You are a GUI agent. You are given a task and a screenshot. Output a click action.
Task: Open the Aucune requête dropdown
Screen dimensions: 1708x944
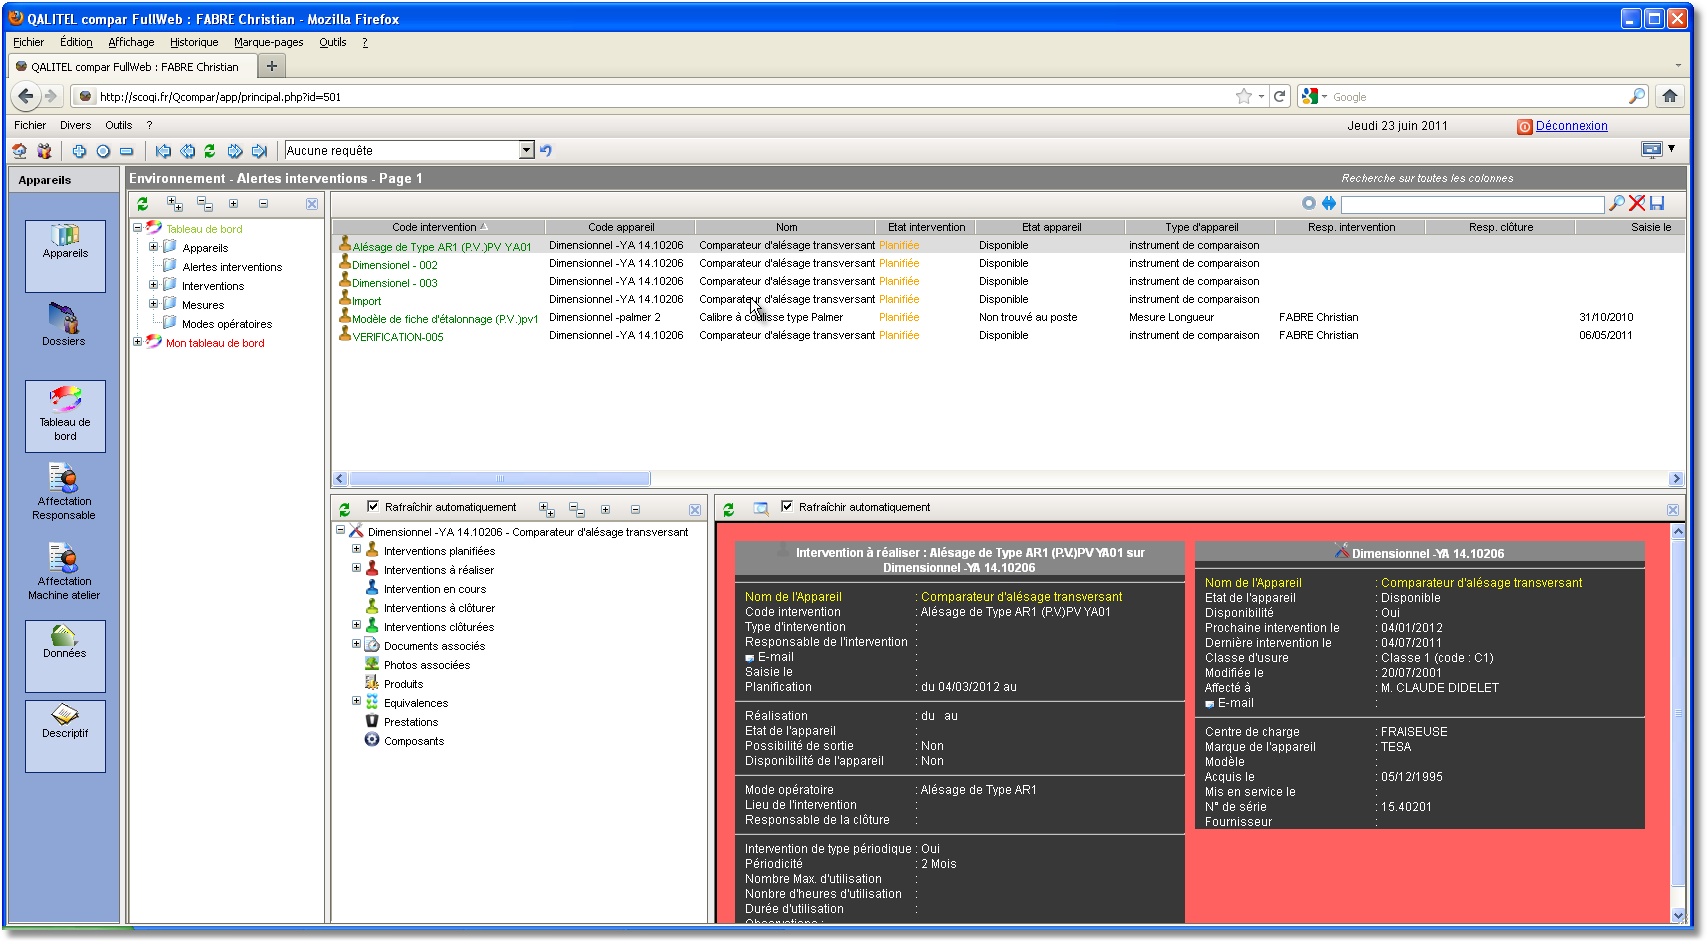point(527,150)
